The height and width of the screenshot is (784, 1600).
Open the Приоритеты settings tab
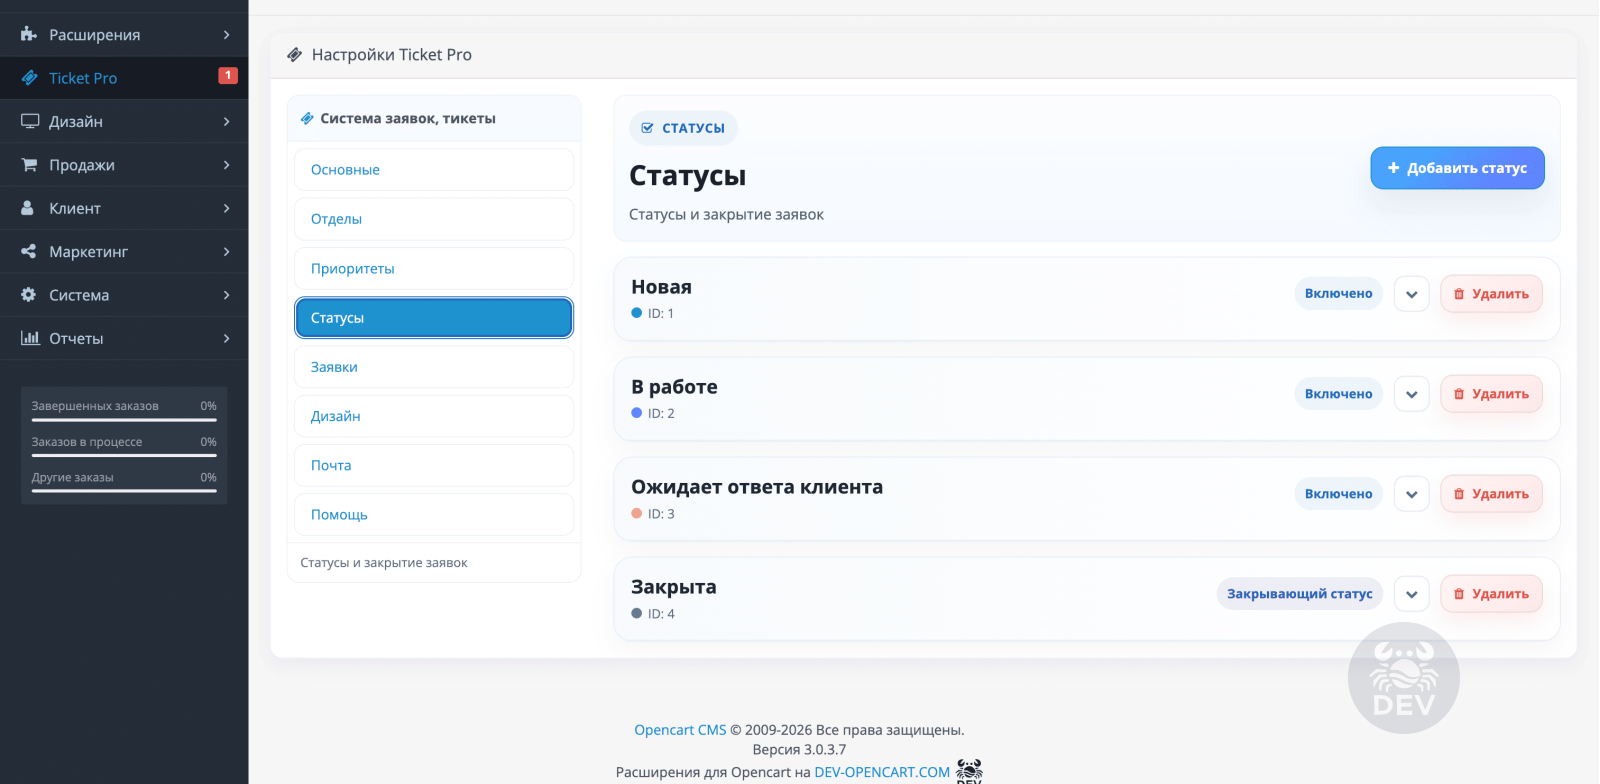(x=434, y=268)
